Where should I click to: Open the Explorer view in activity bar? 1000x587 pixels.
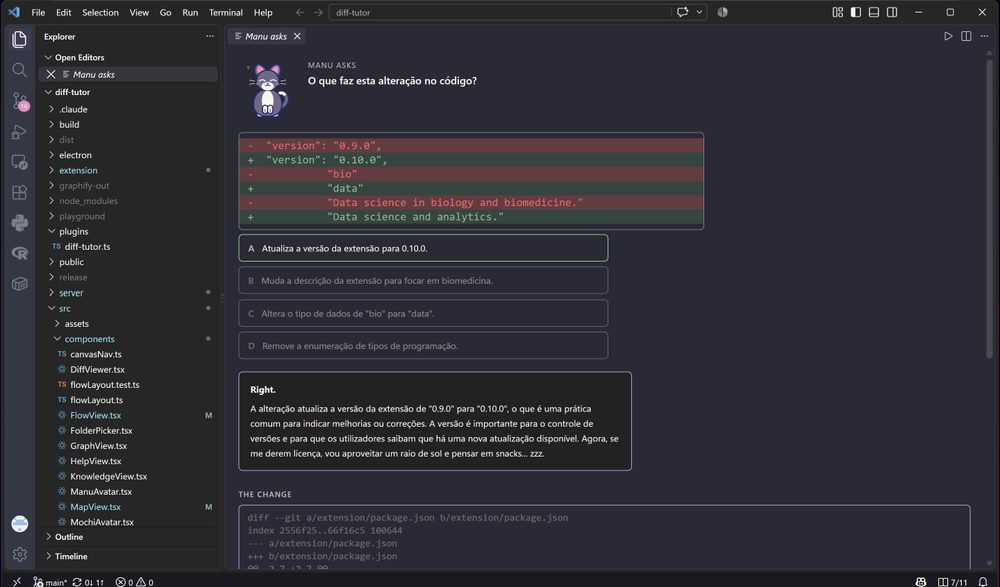coord(19,39)
